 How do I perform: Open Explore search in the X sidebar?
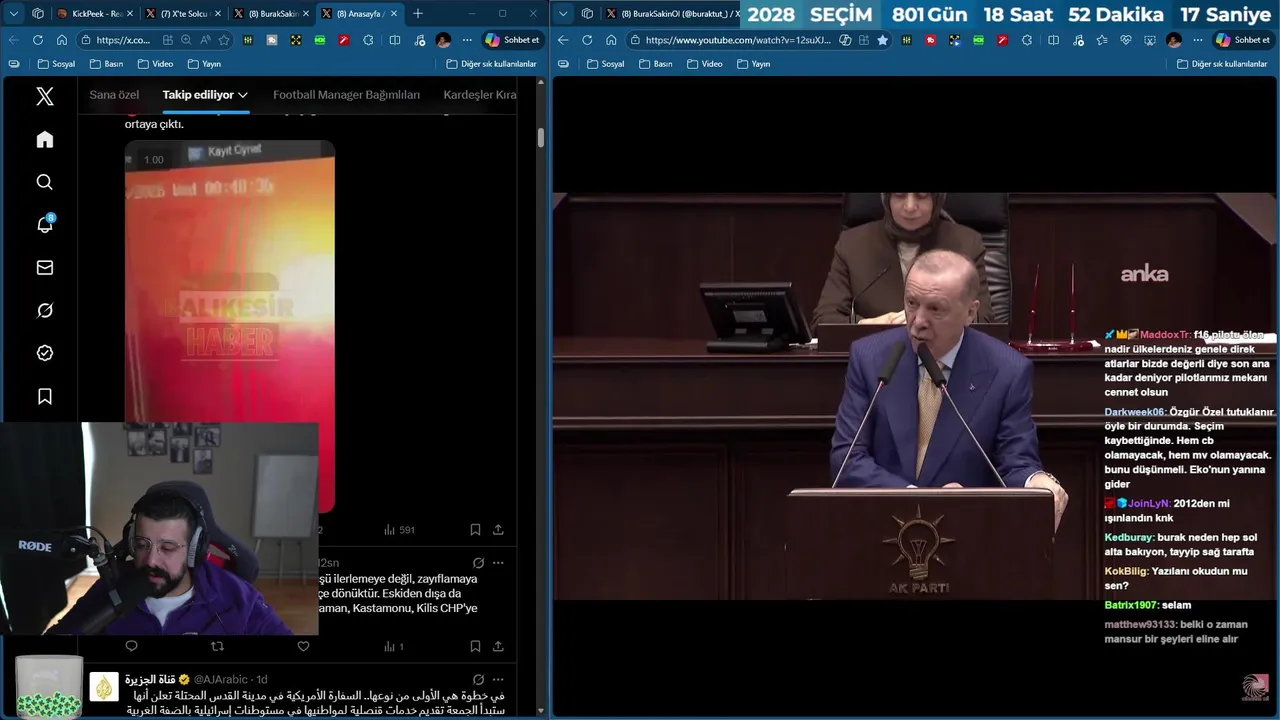tap(45, 182)
